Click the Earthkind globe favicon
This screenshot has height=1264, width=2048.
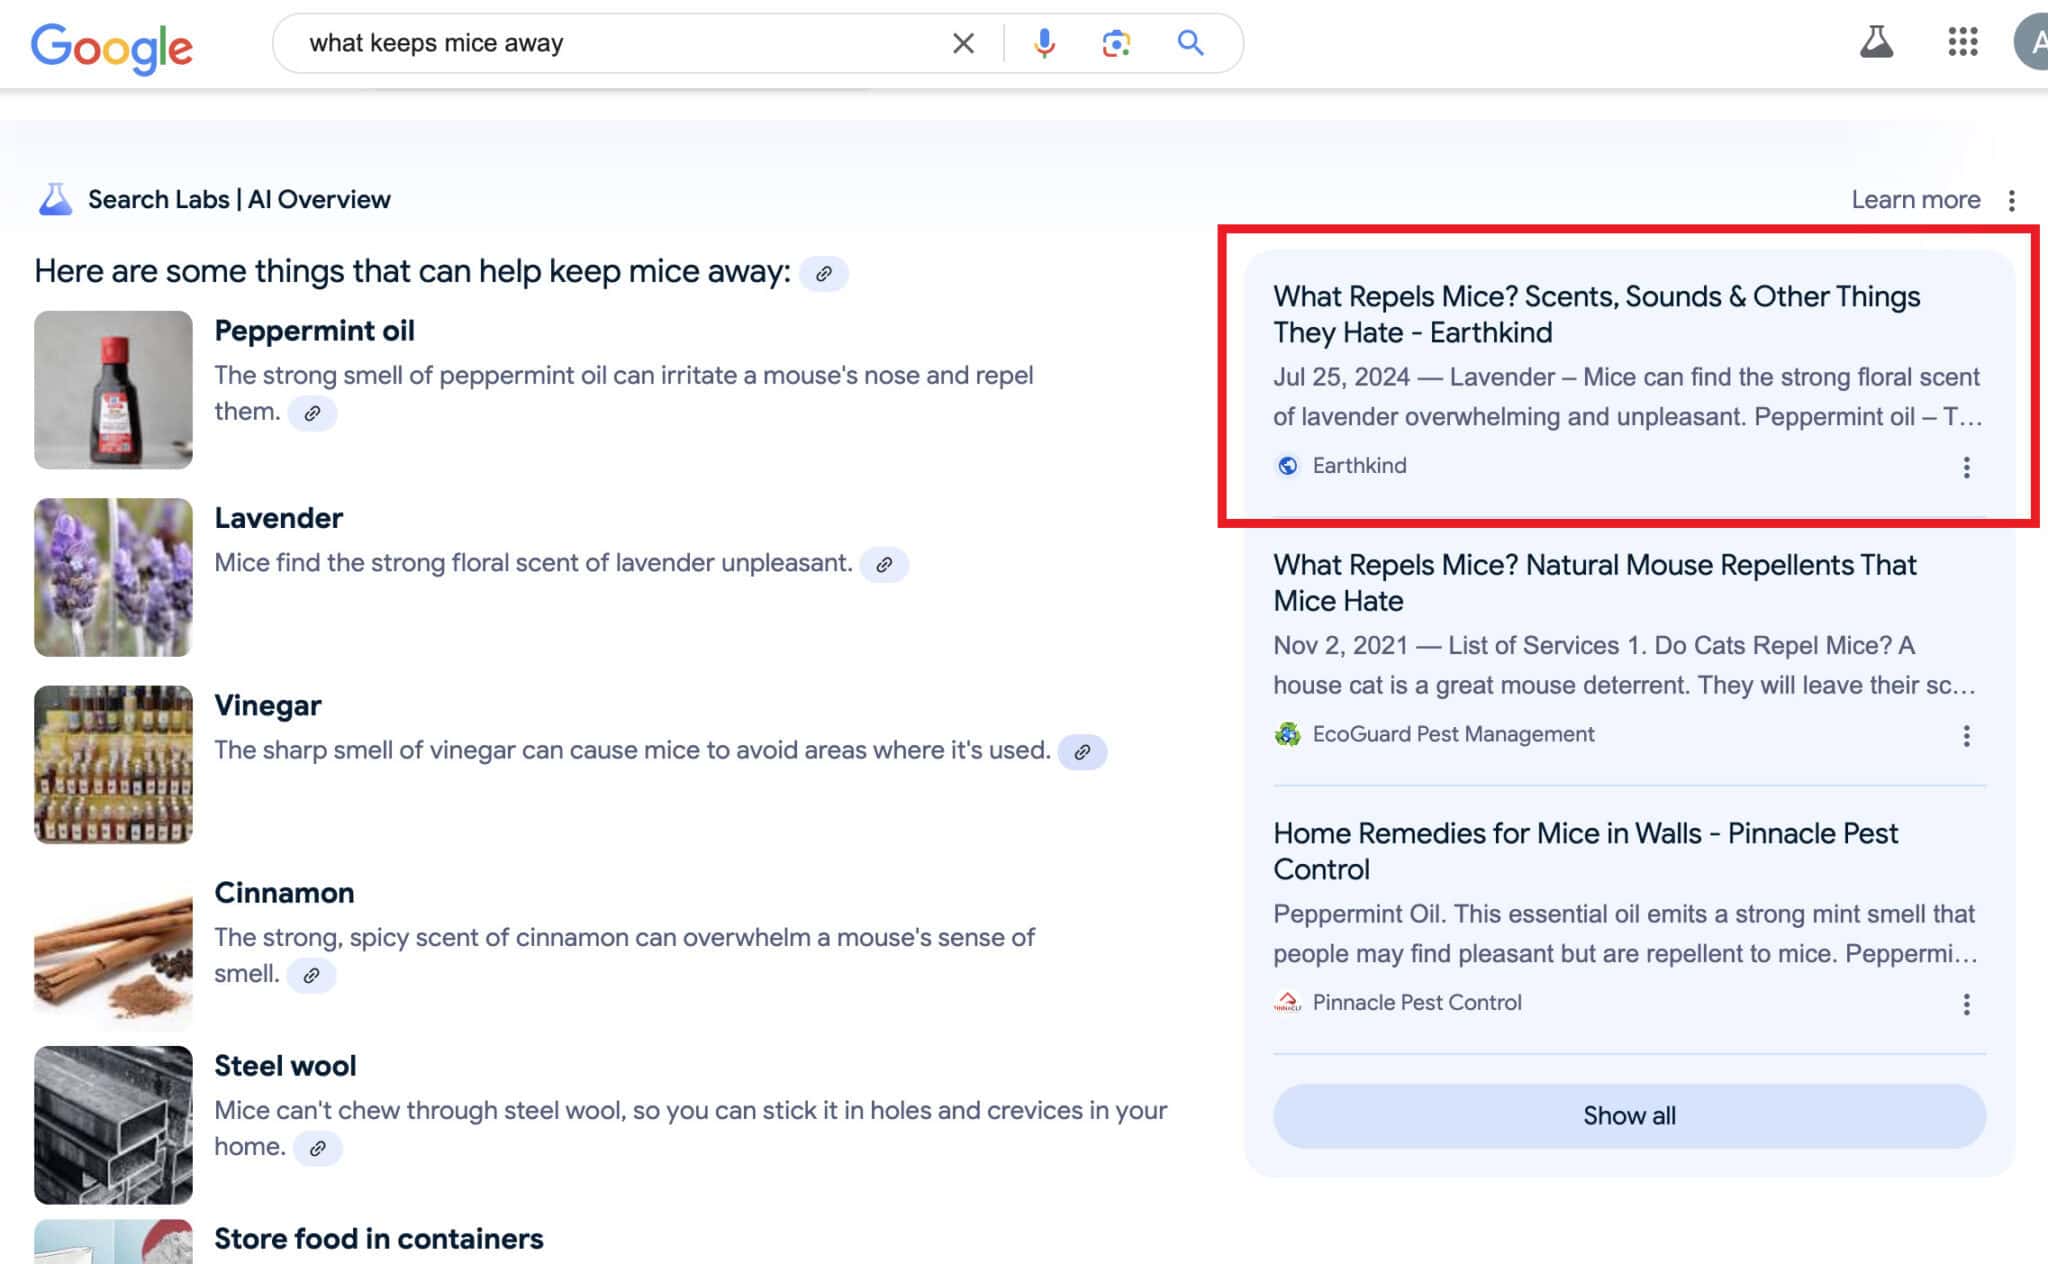tap(1287, 465)
